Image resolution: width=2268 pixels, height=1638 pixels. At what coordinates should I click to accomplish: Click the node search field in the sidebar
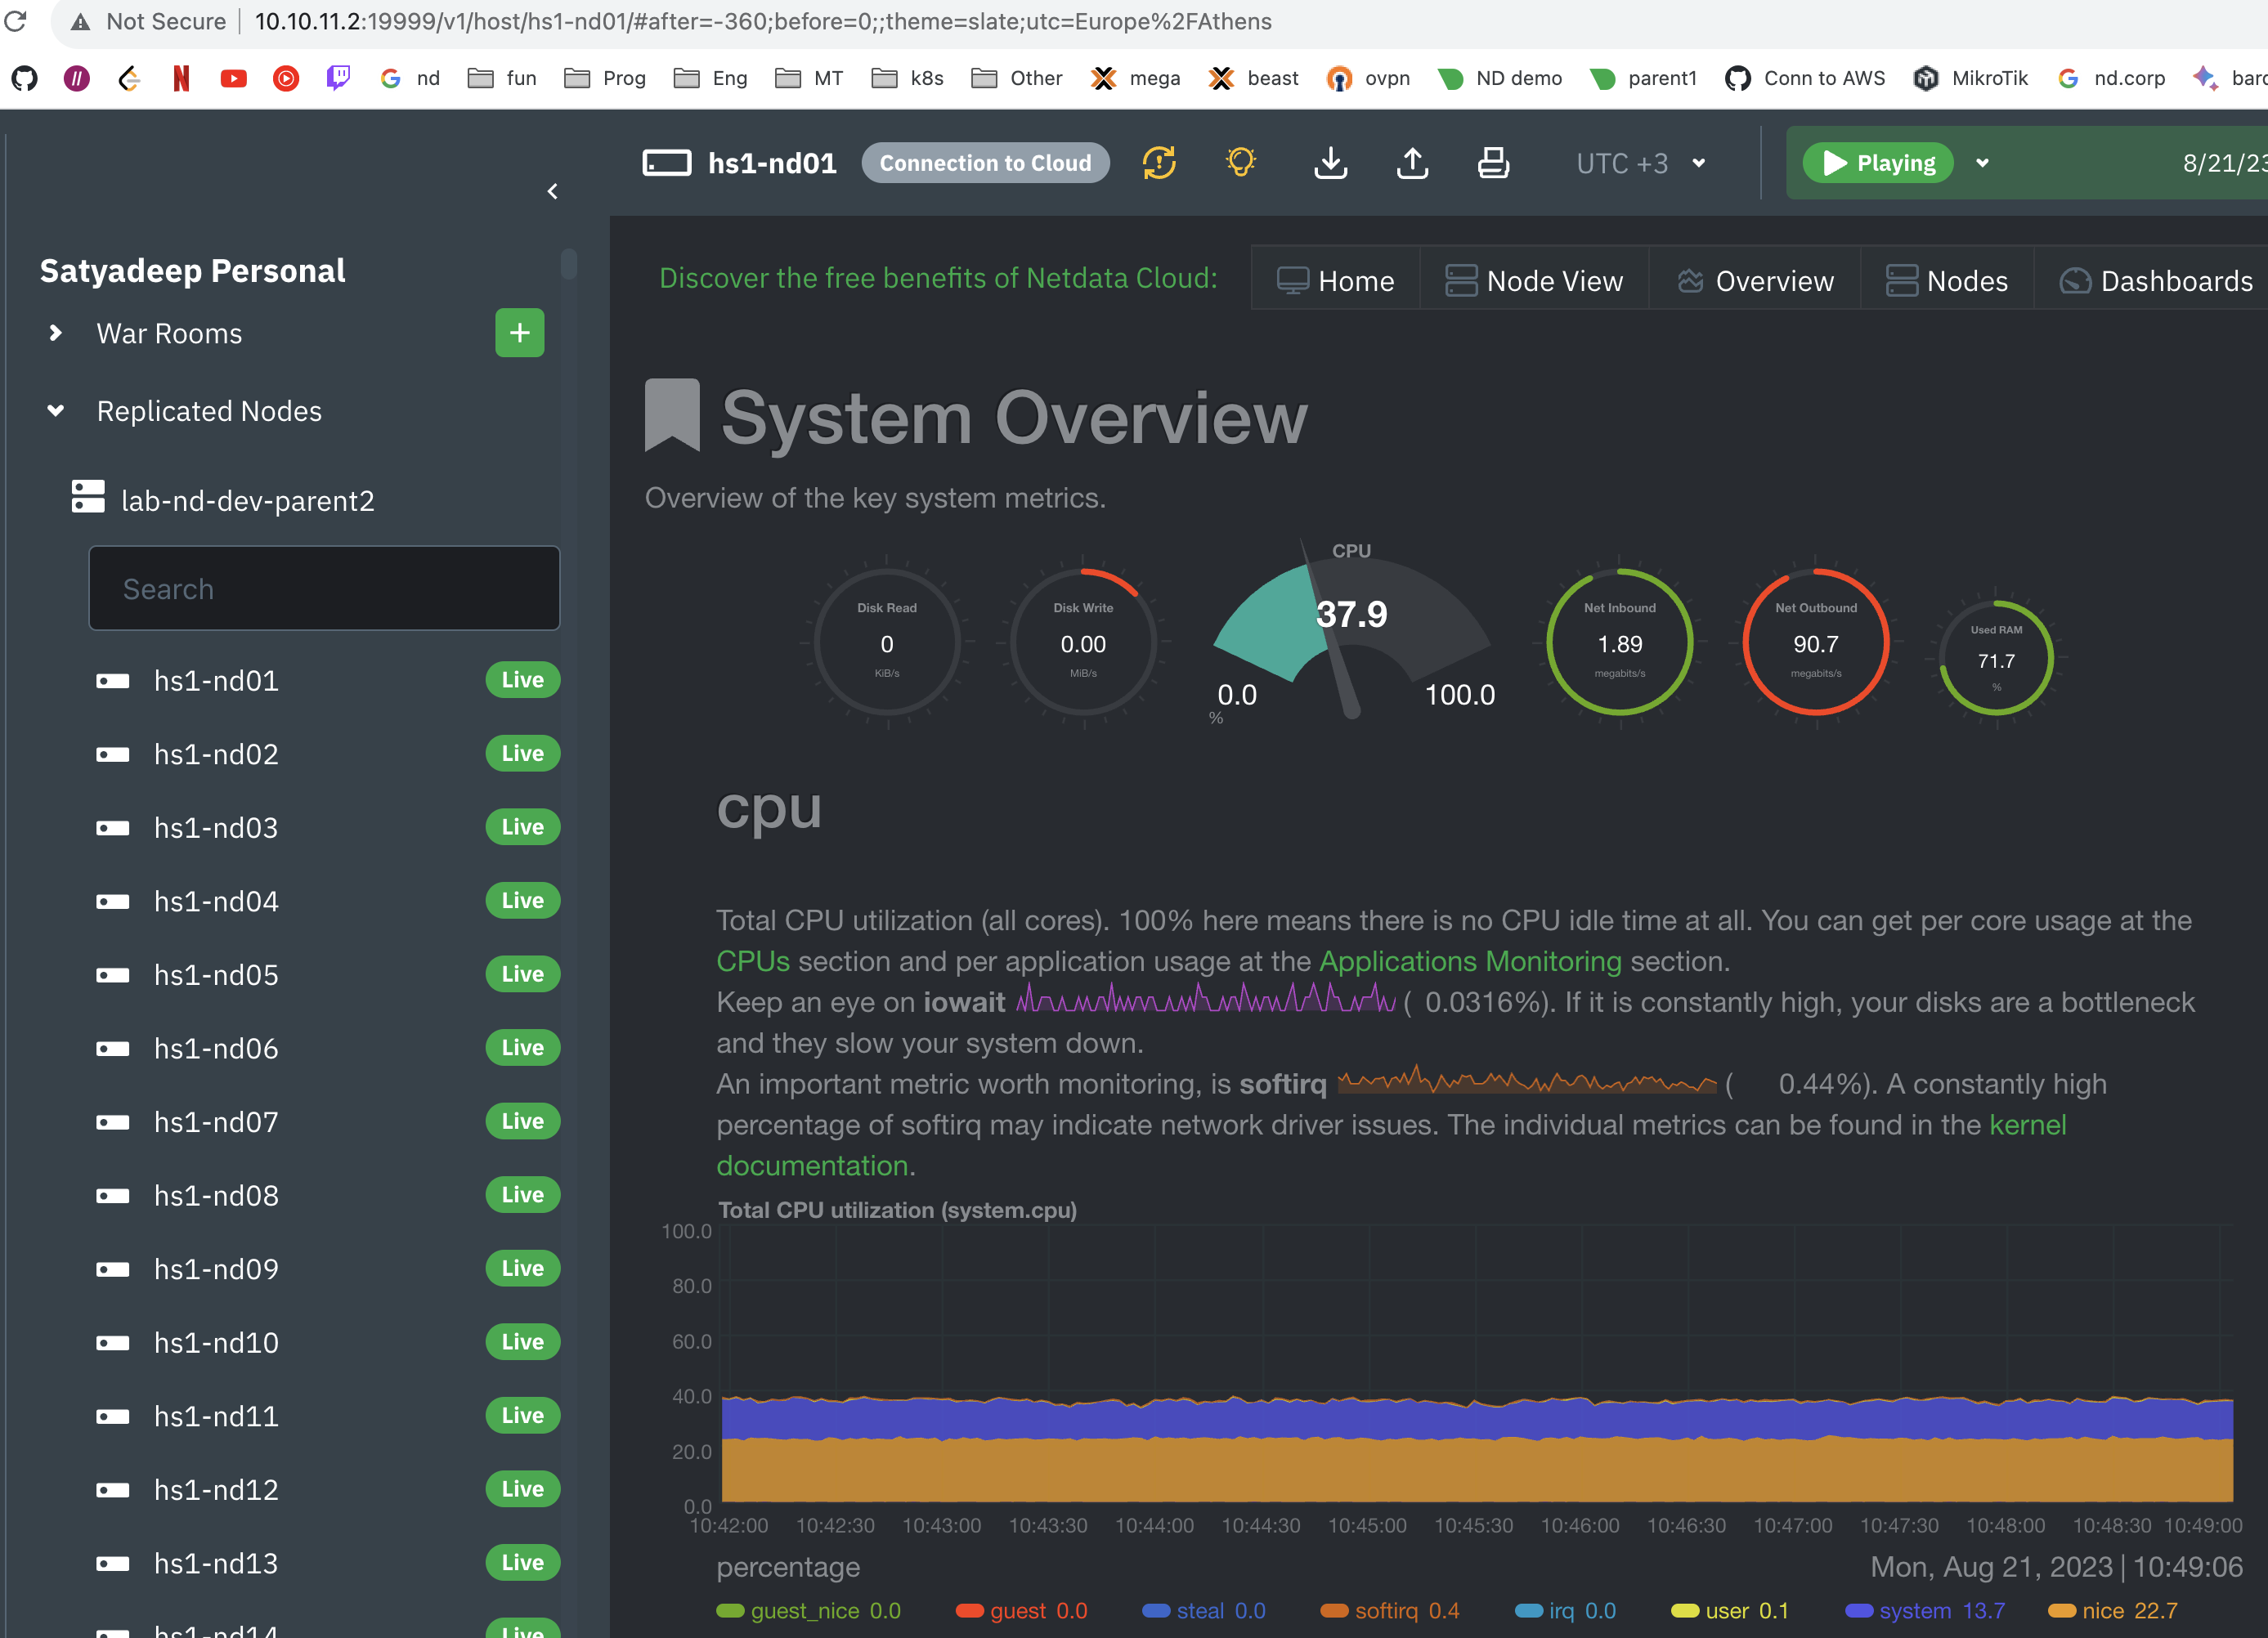324,588
